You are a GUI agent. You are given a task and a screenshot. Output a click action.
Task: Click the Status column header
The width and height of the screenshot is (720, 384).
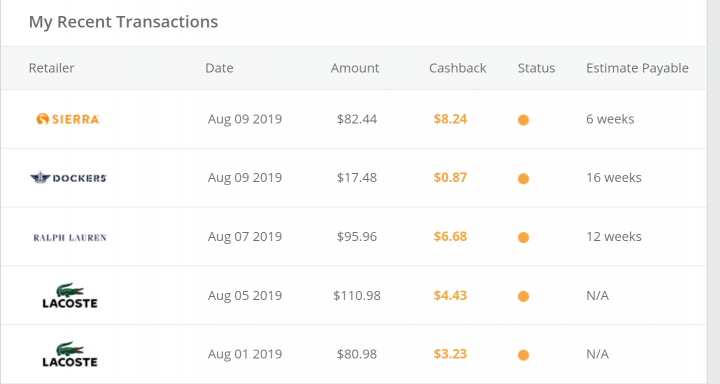[x=536, y=68]
